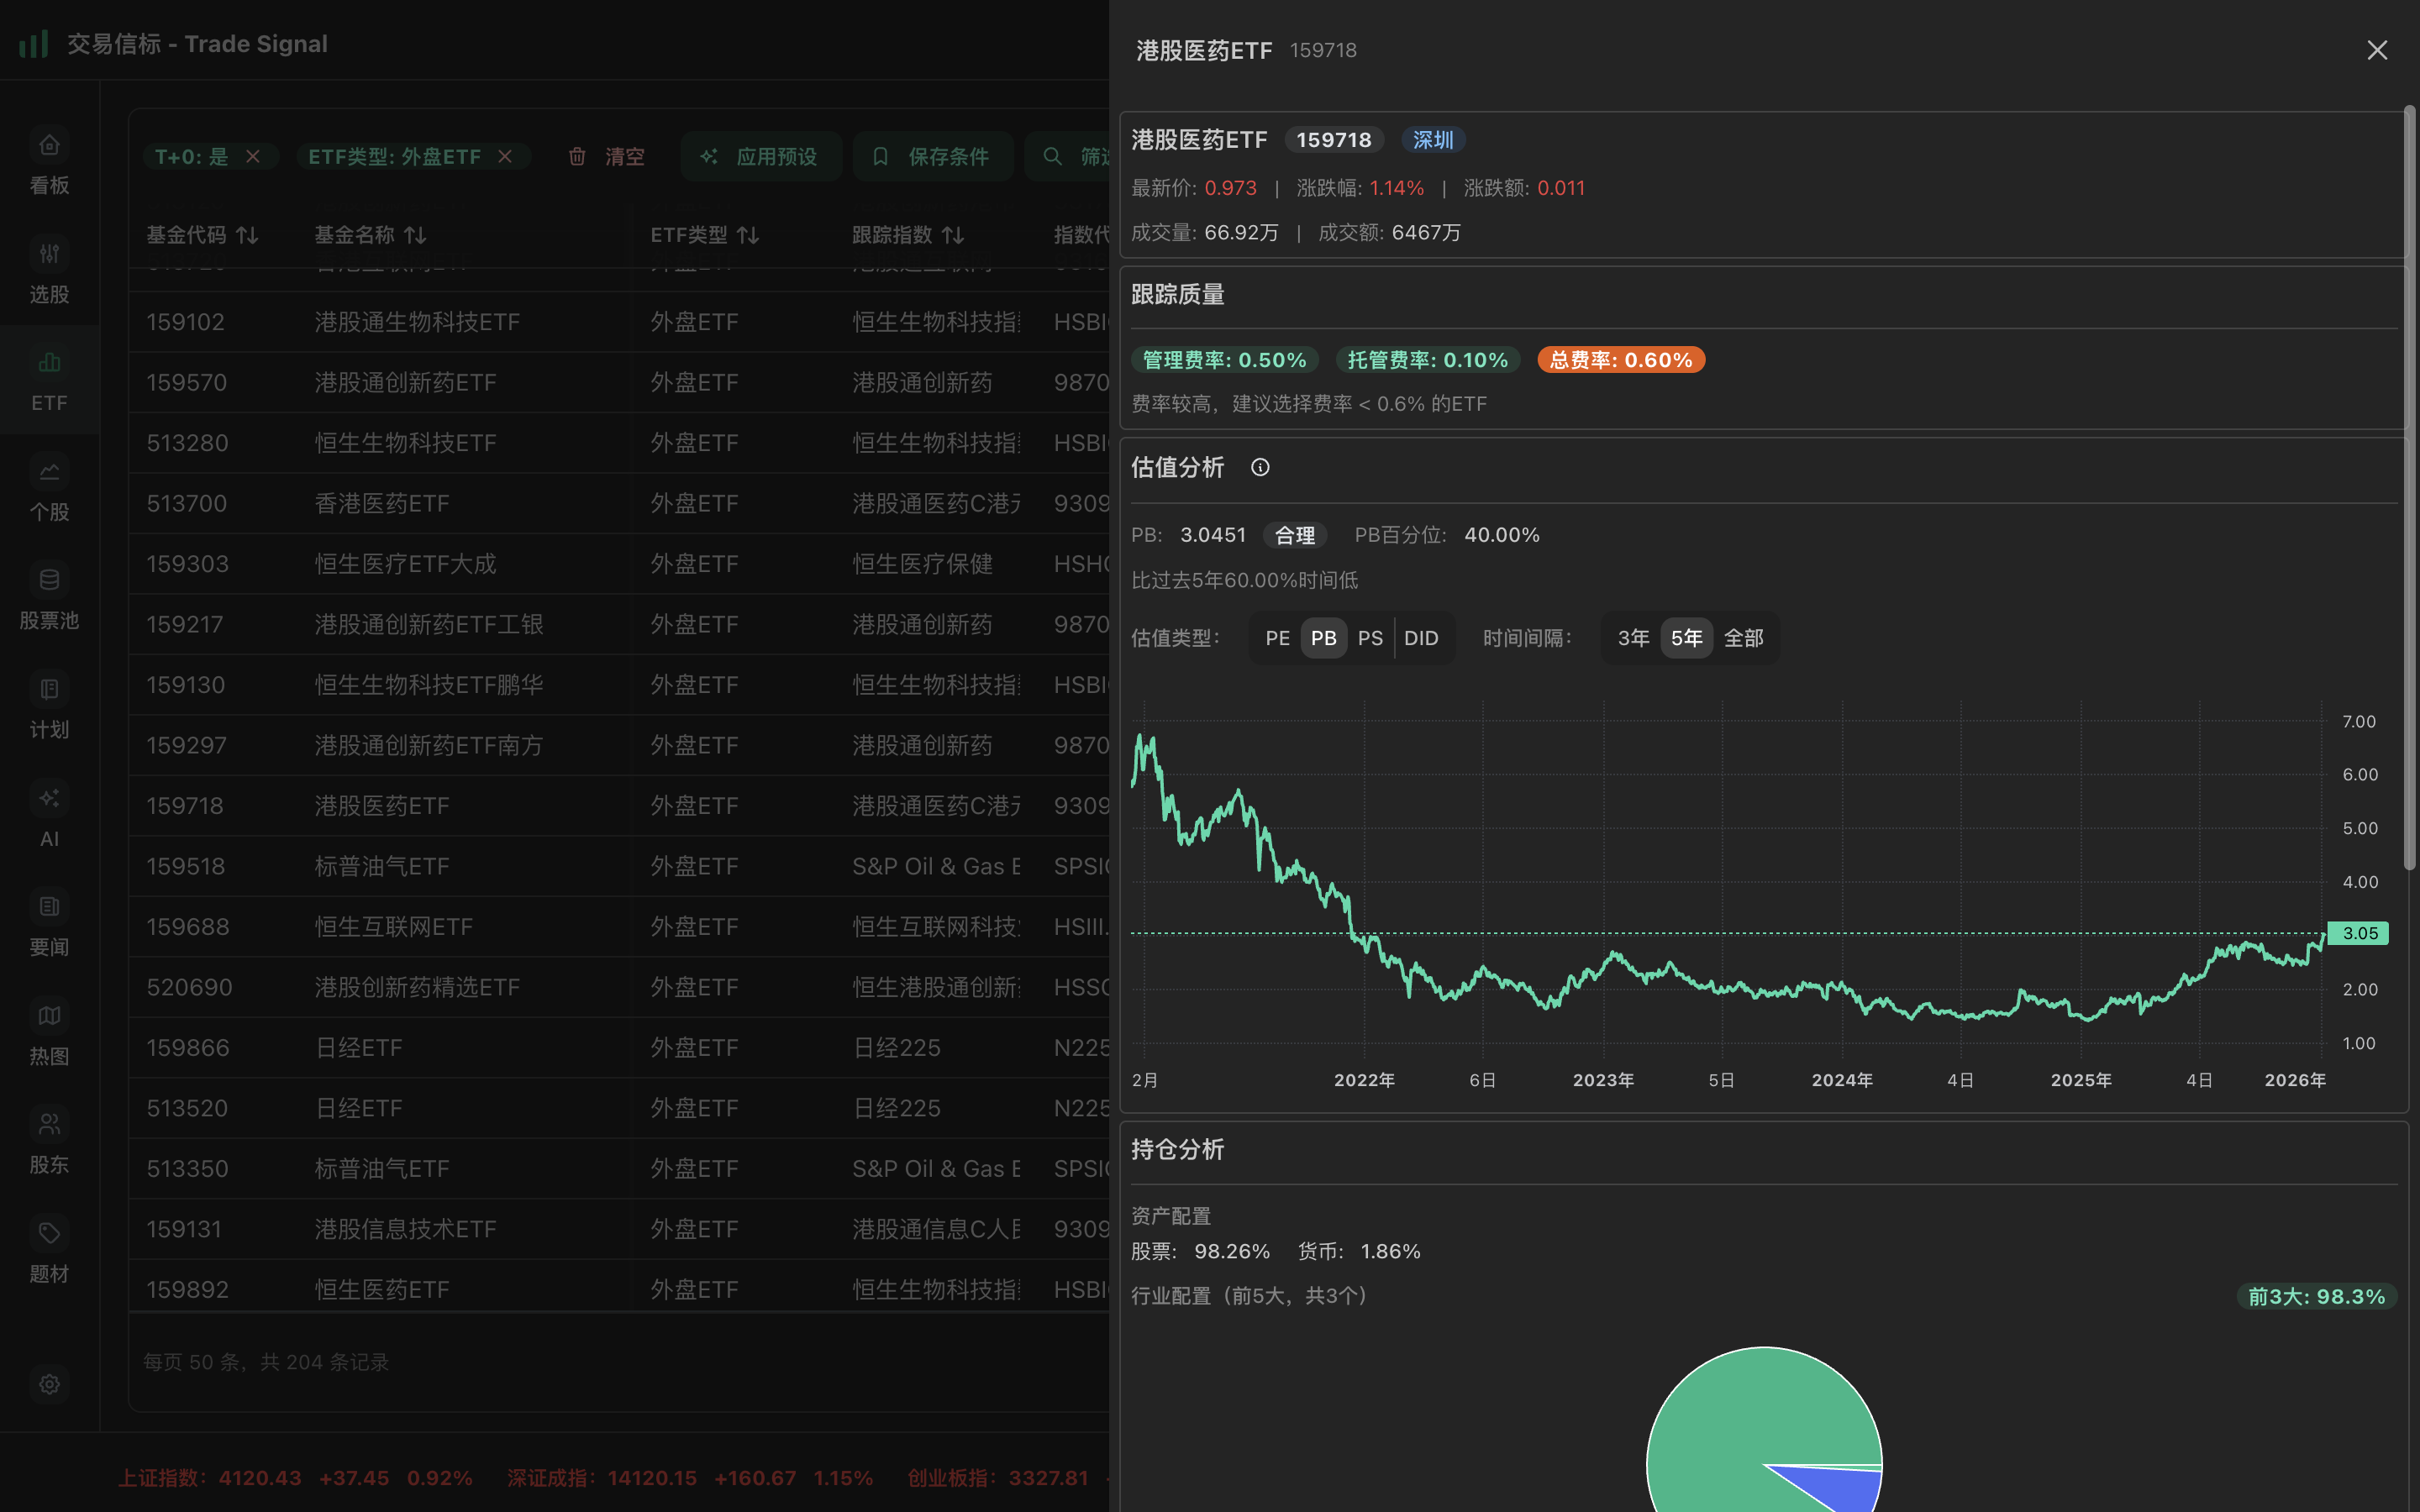View the 热图 heatmap section
Viewport: 2420px width, 1512px height.
pos(49,1034)
